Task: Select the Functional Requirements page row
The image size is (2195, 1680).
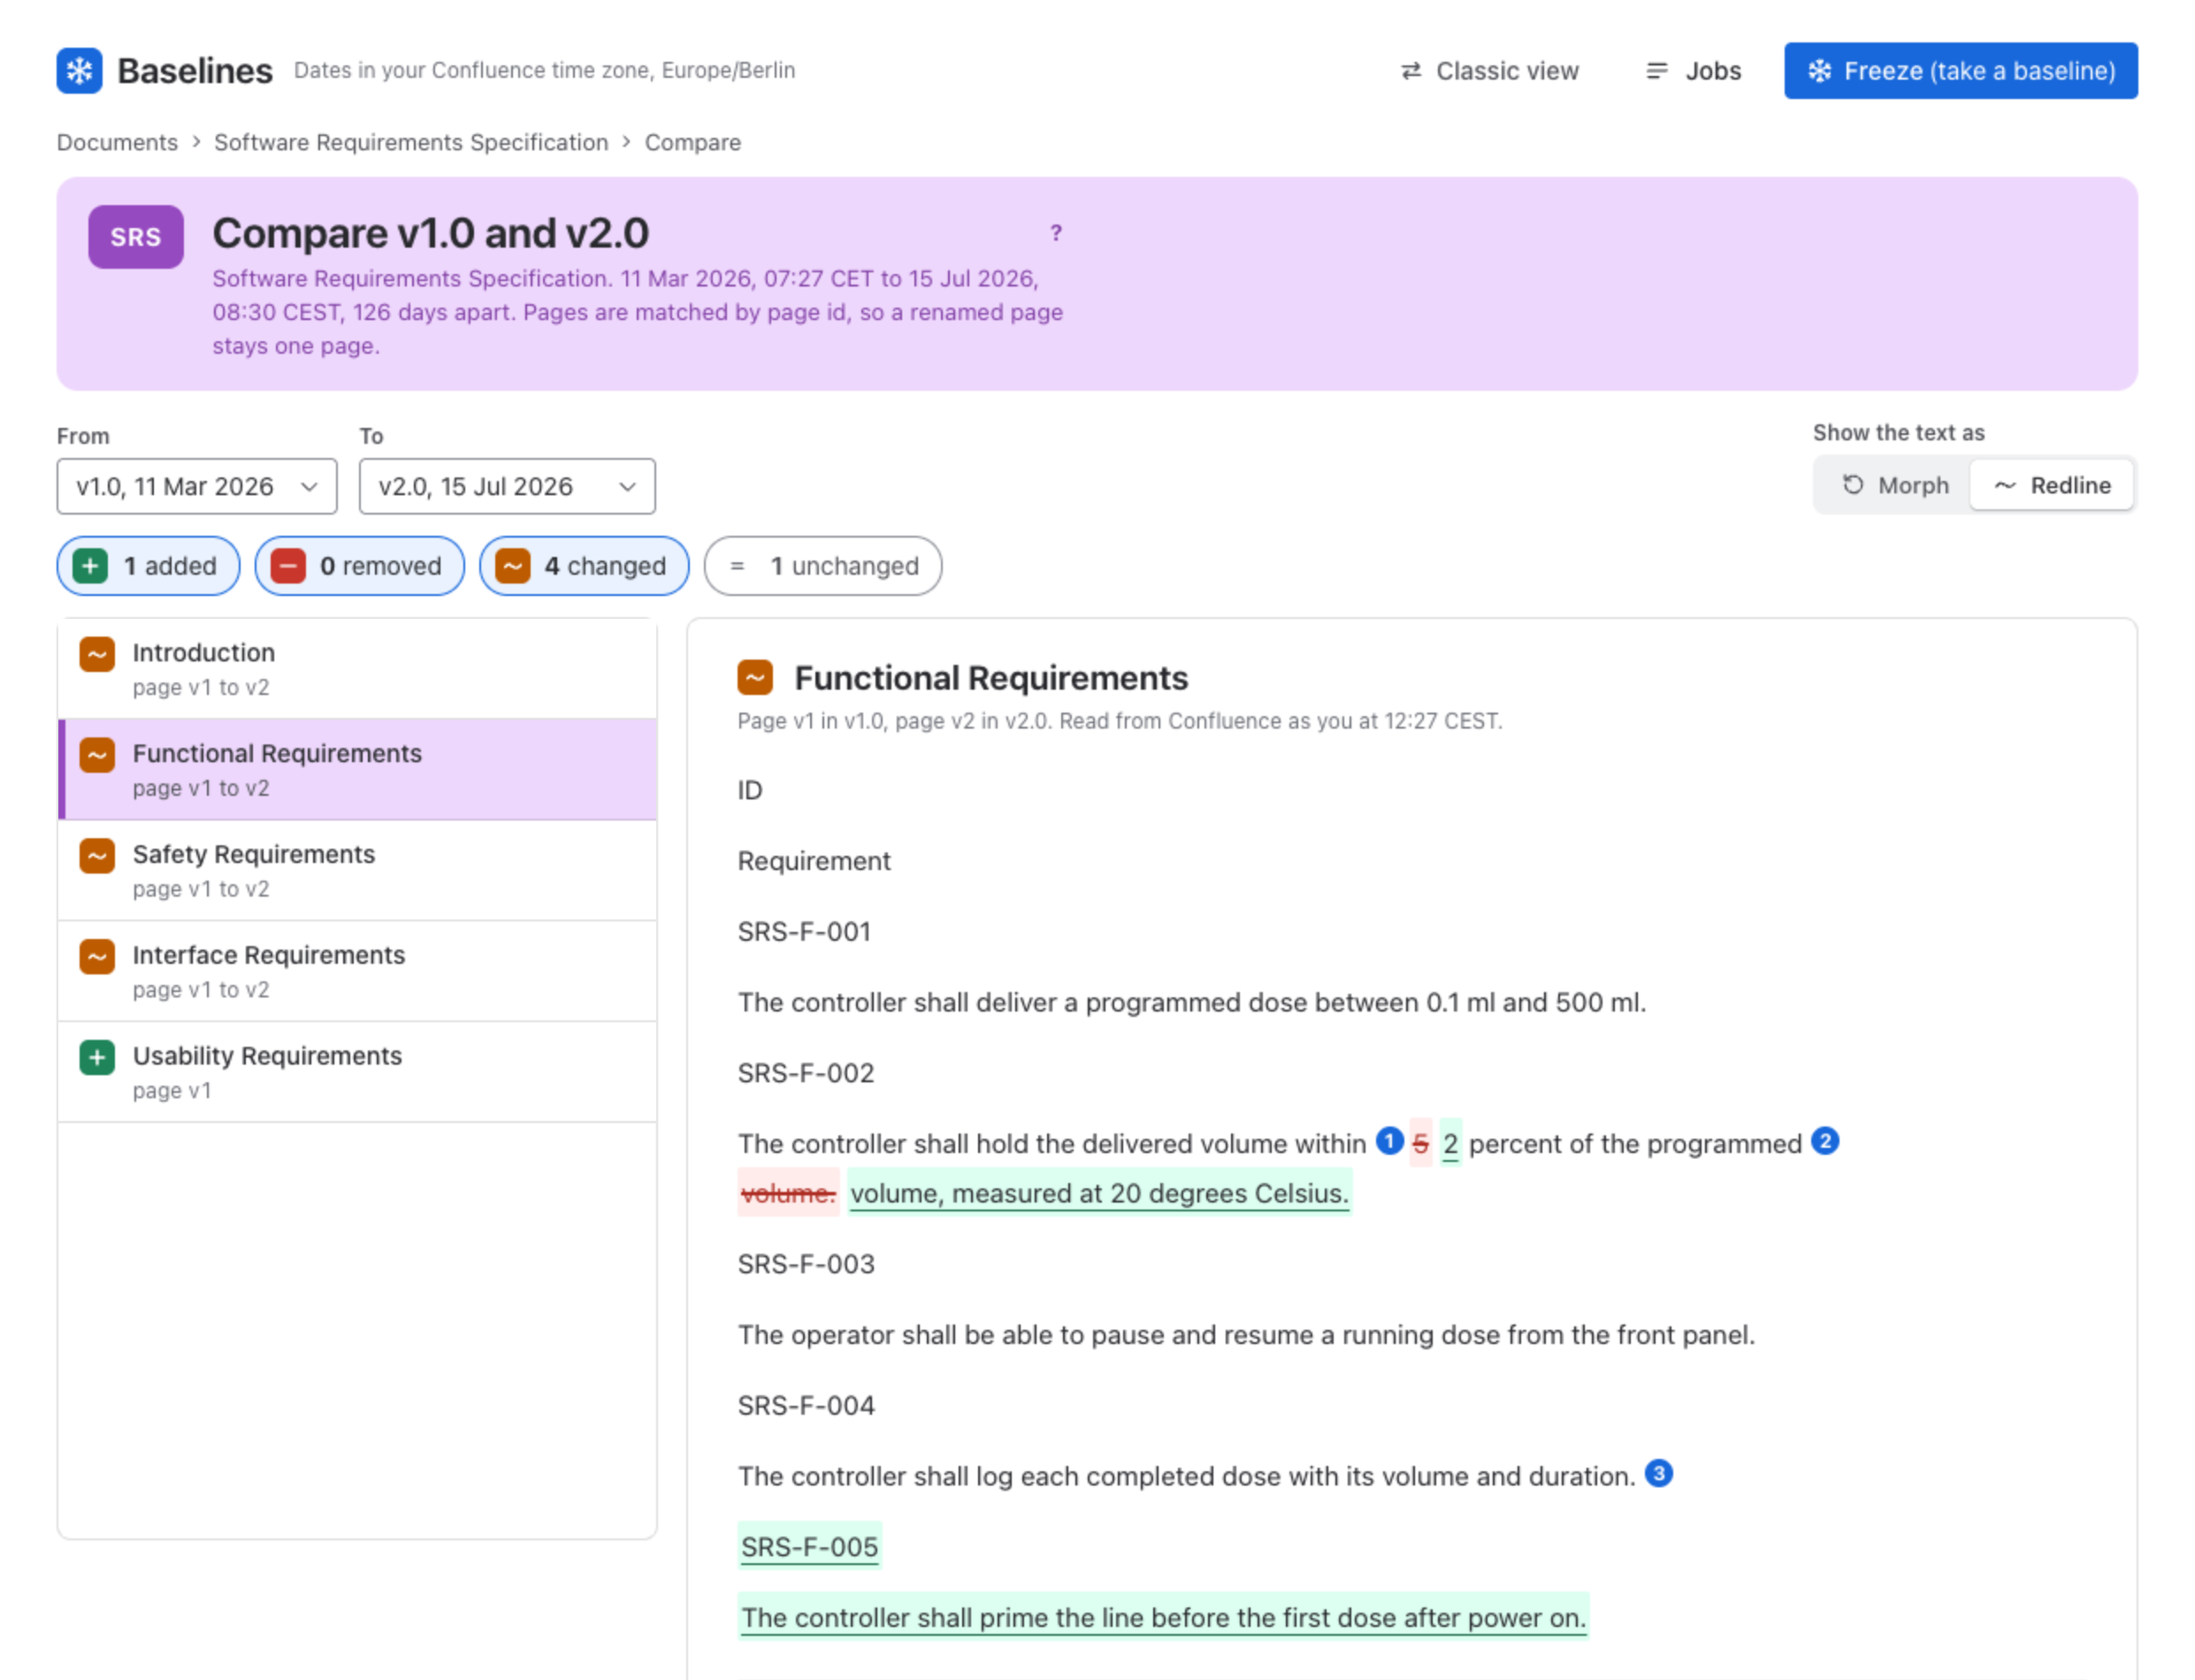Action: point(357,770)
